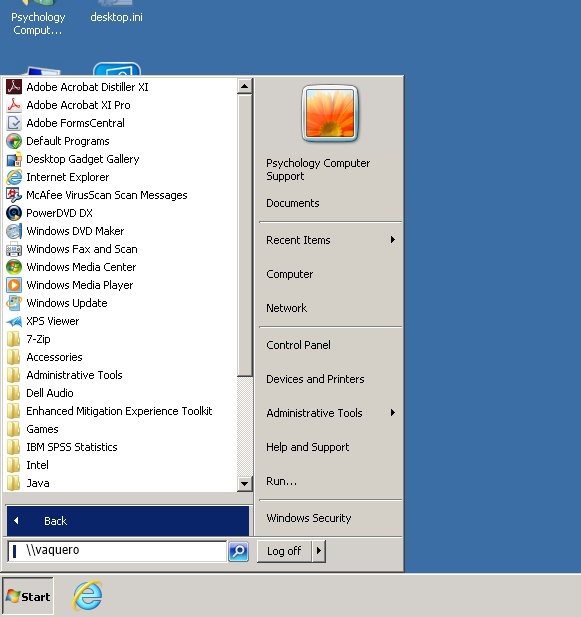Viewport: 581px width, 617px height.
Task: Open Documents from Start menu
Action: 293,203
